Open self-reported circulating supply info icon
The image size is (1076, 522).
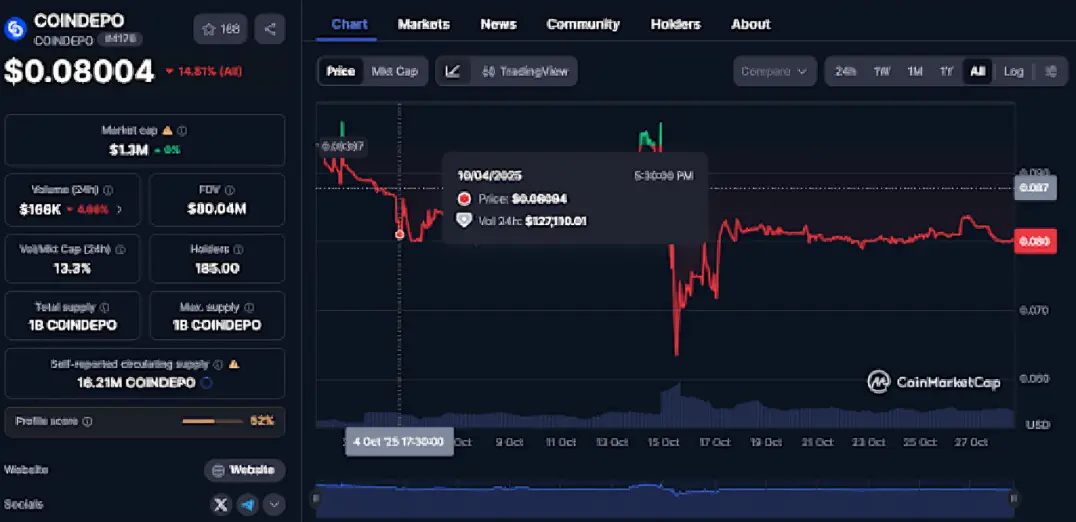click(x=218, y=365)
